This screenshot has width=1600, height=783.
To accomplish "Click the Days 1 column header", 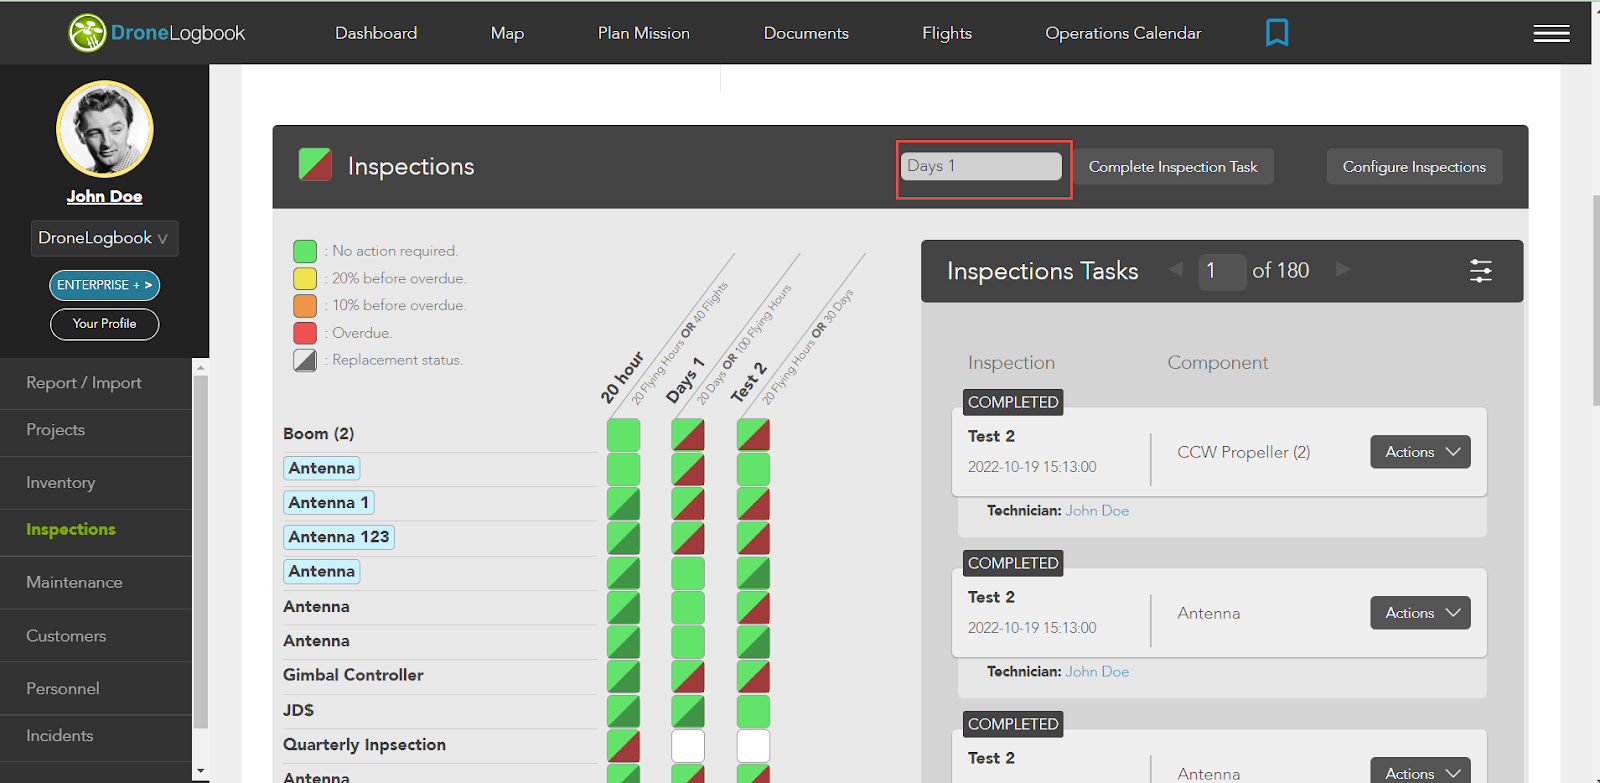I will tap(685, 380).
